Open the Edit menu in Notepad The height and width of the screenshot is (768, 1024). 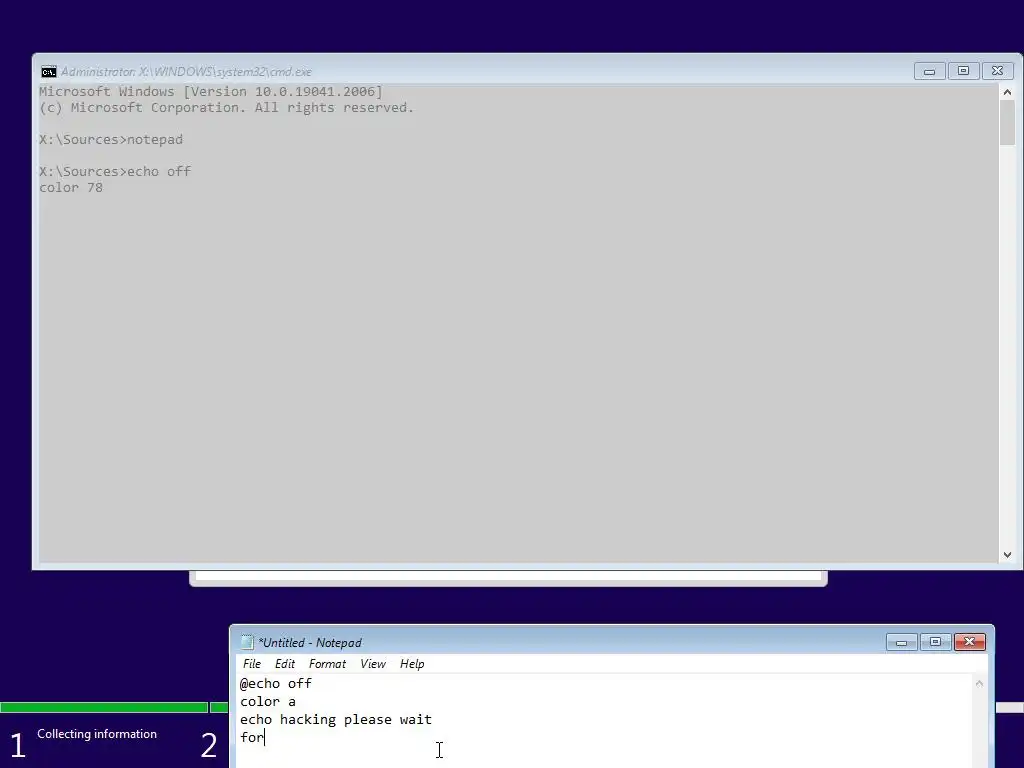[285, 664]
